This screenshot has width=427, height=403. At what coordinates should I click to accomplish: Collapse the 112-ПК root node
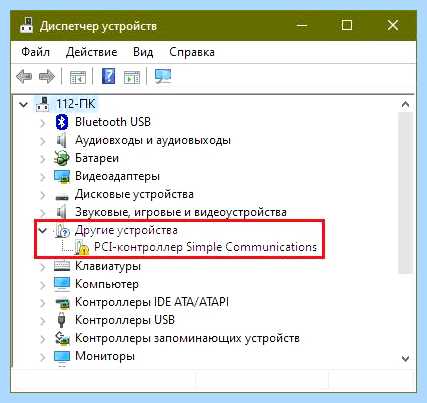pos(23,104)
